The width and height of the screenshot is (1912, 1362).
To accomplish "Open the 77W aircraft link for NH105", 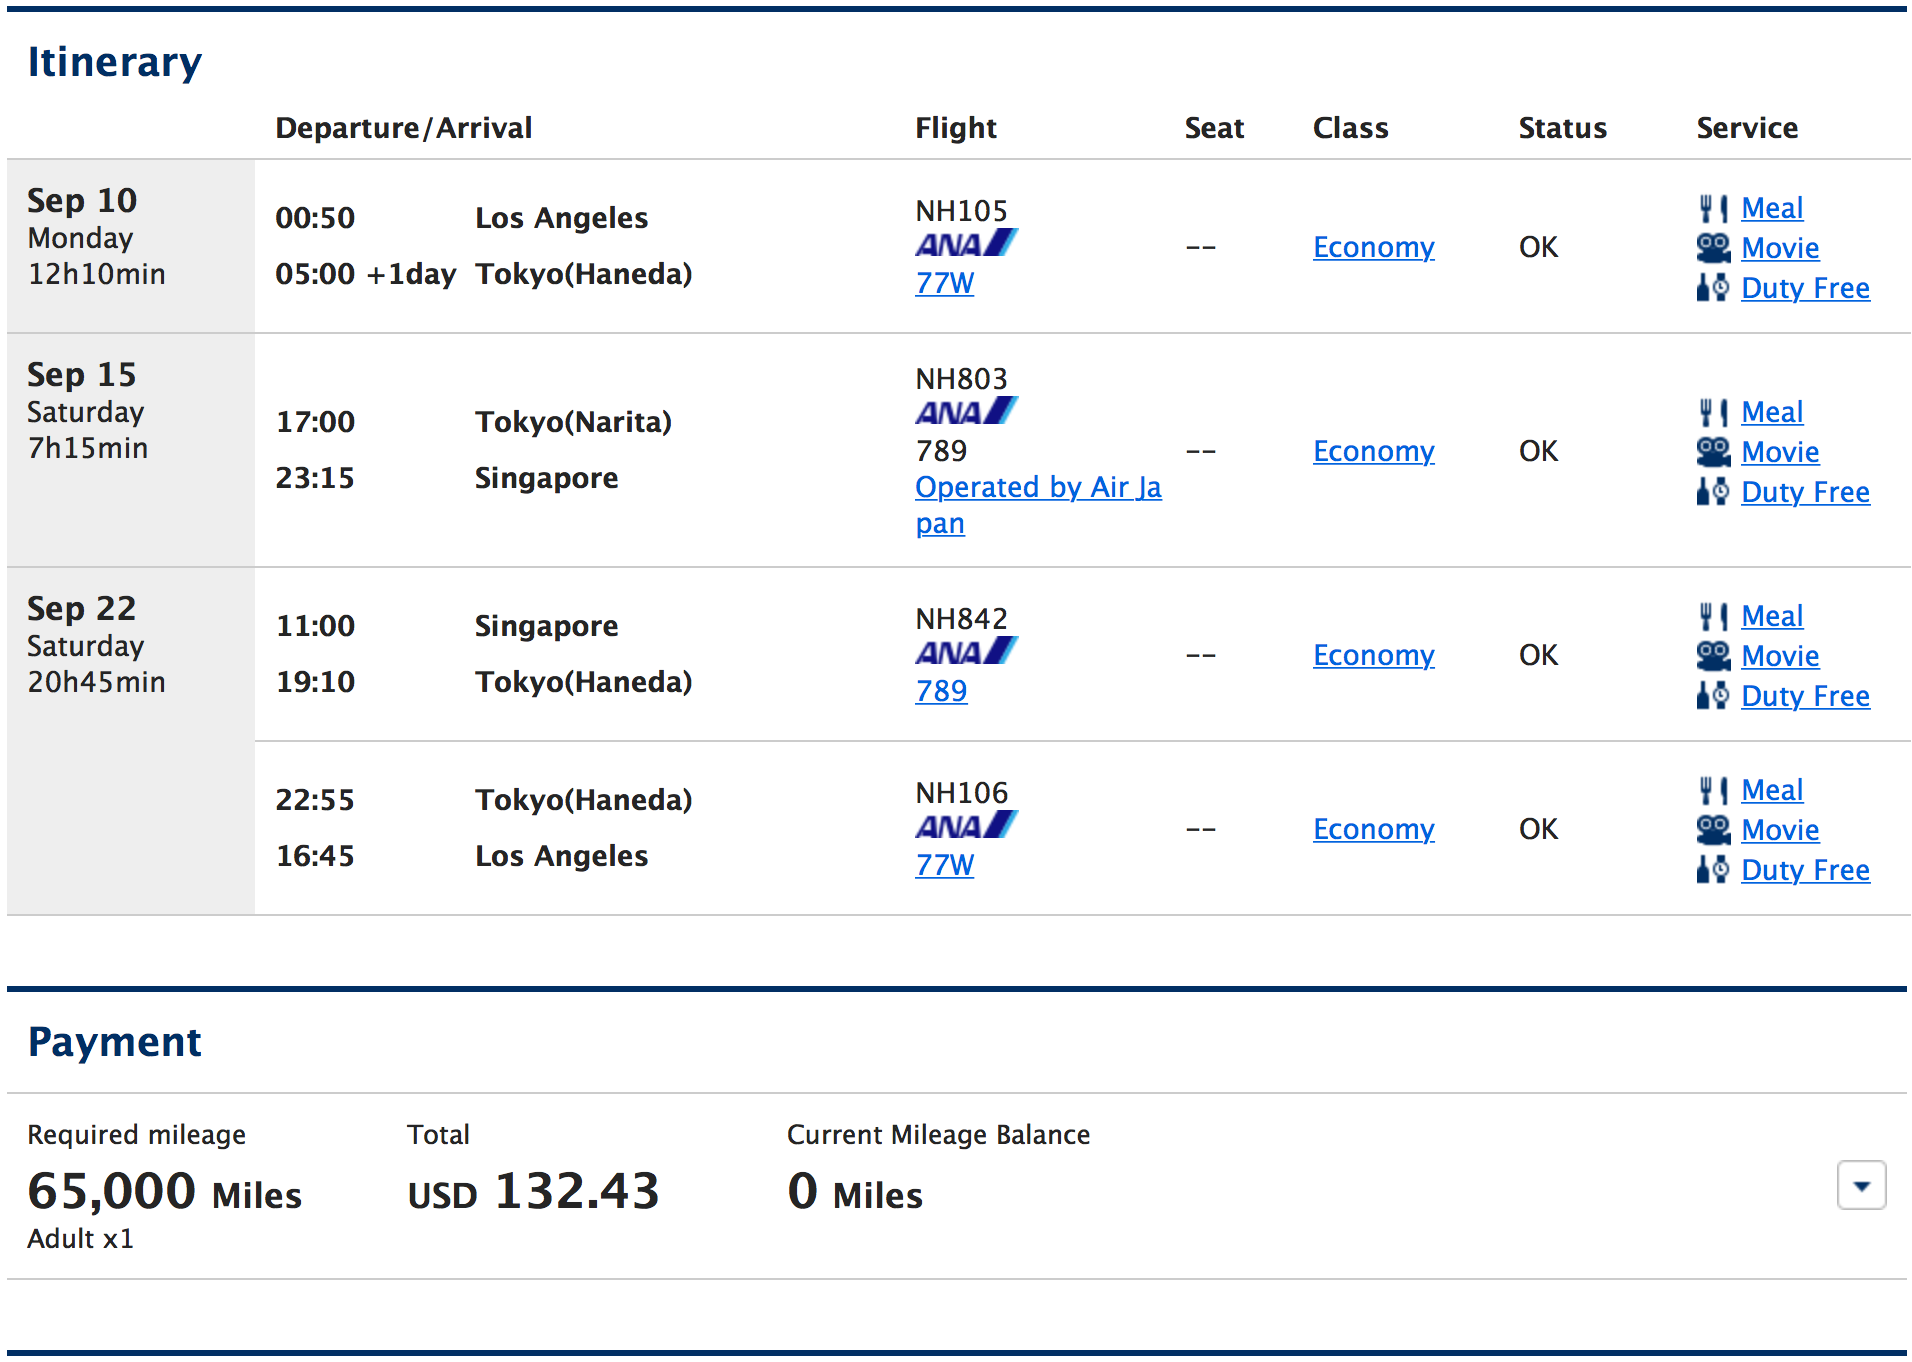I will tap(944, 284).
